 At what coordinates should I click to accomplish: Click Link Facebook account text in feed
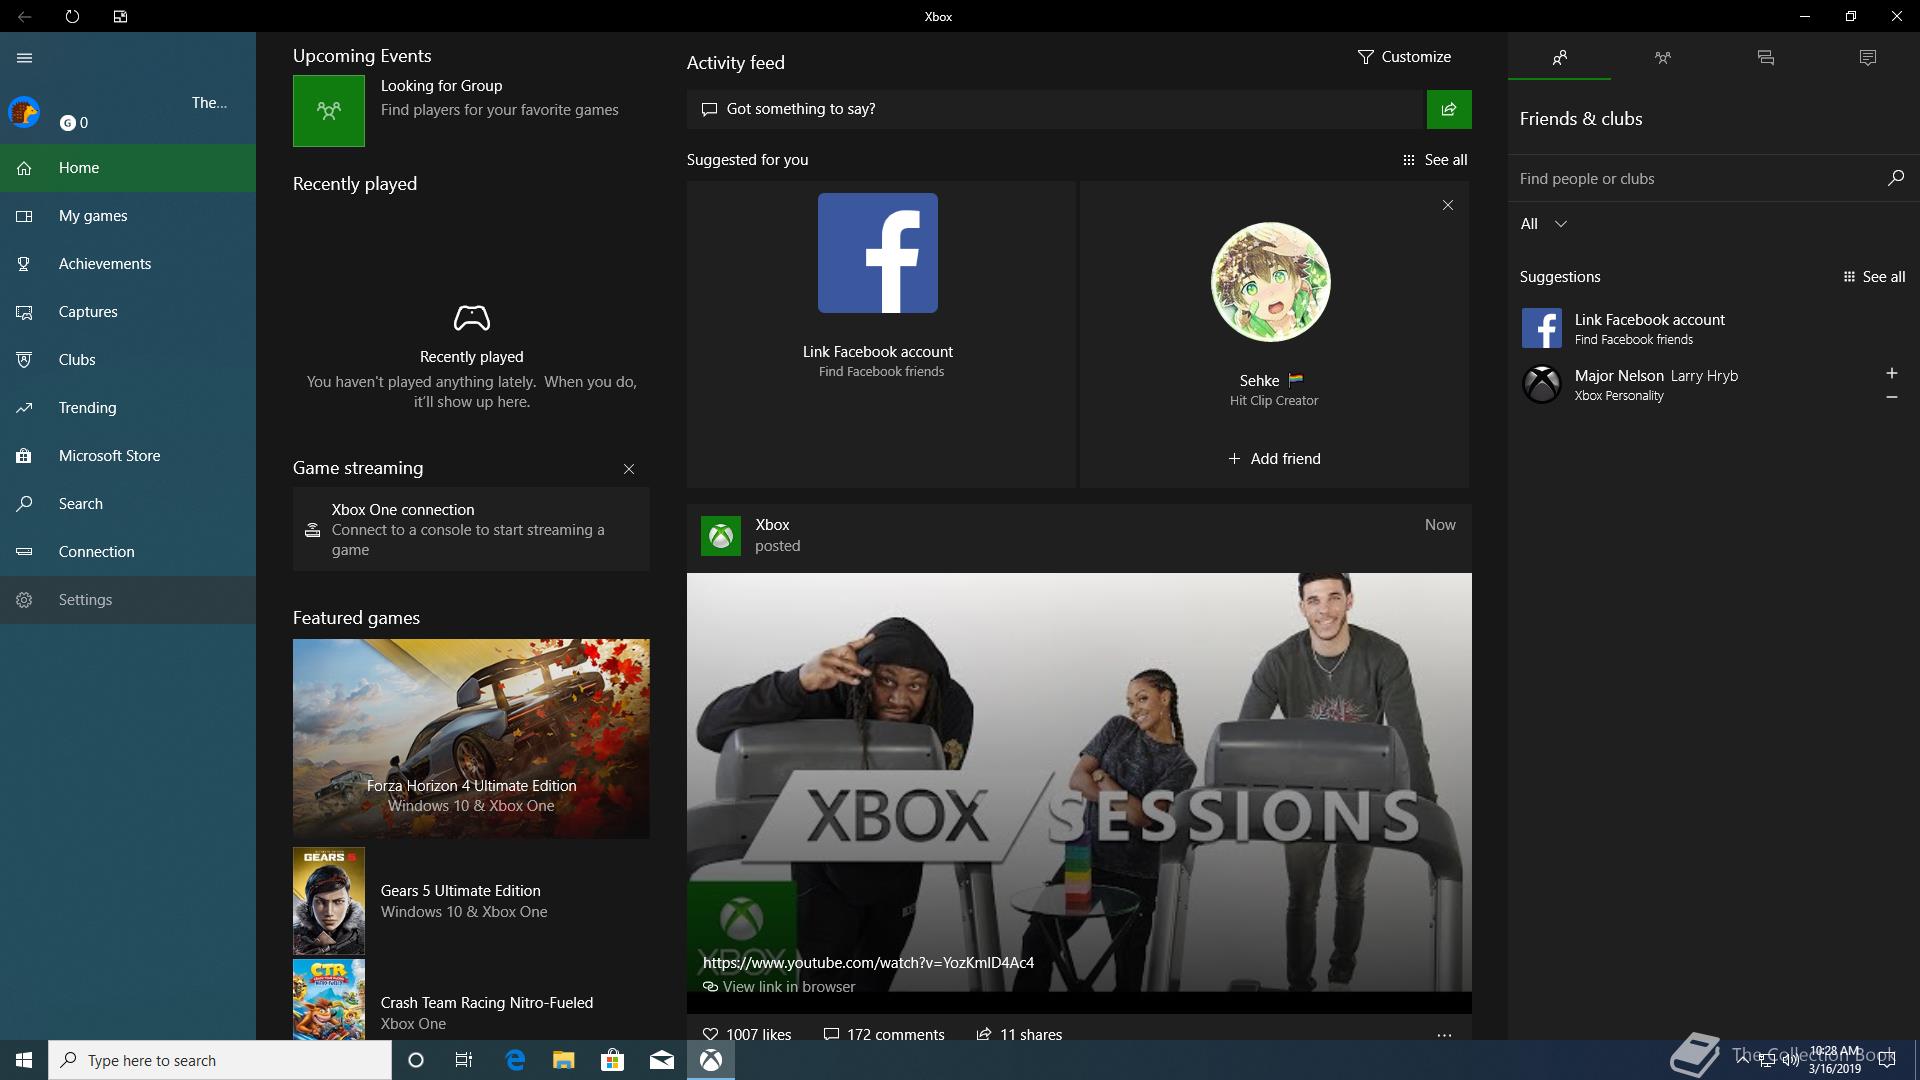878,352
